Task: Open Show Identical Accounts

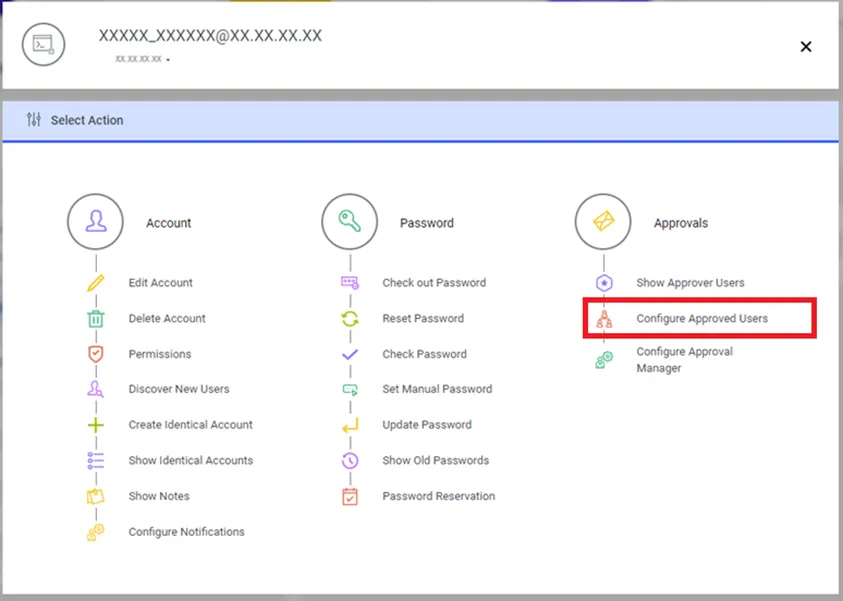Action: (190, 460)
